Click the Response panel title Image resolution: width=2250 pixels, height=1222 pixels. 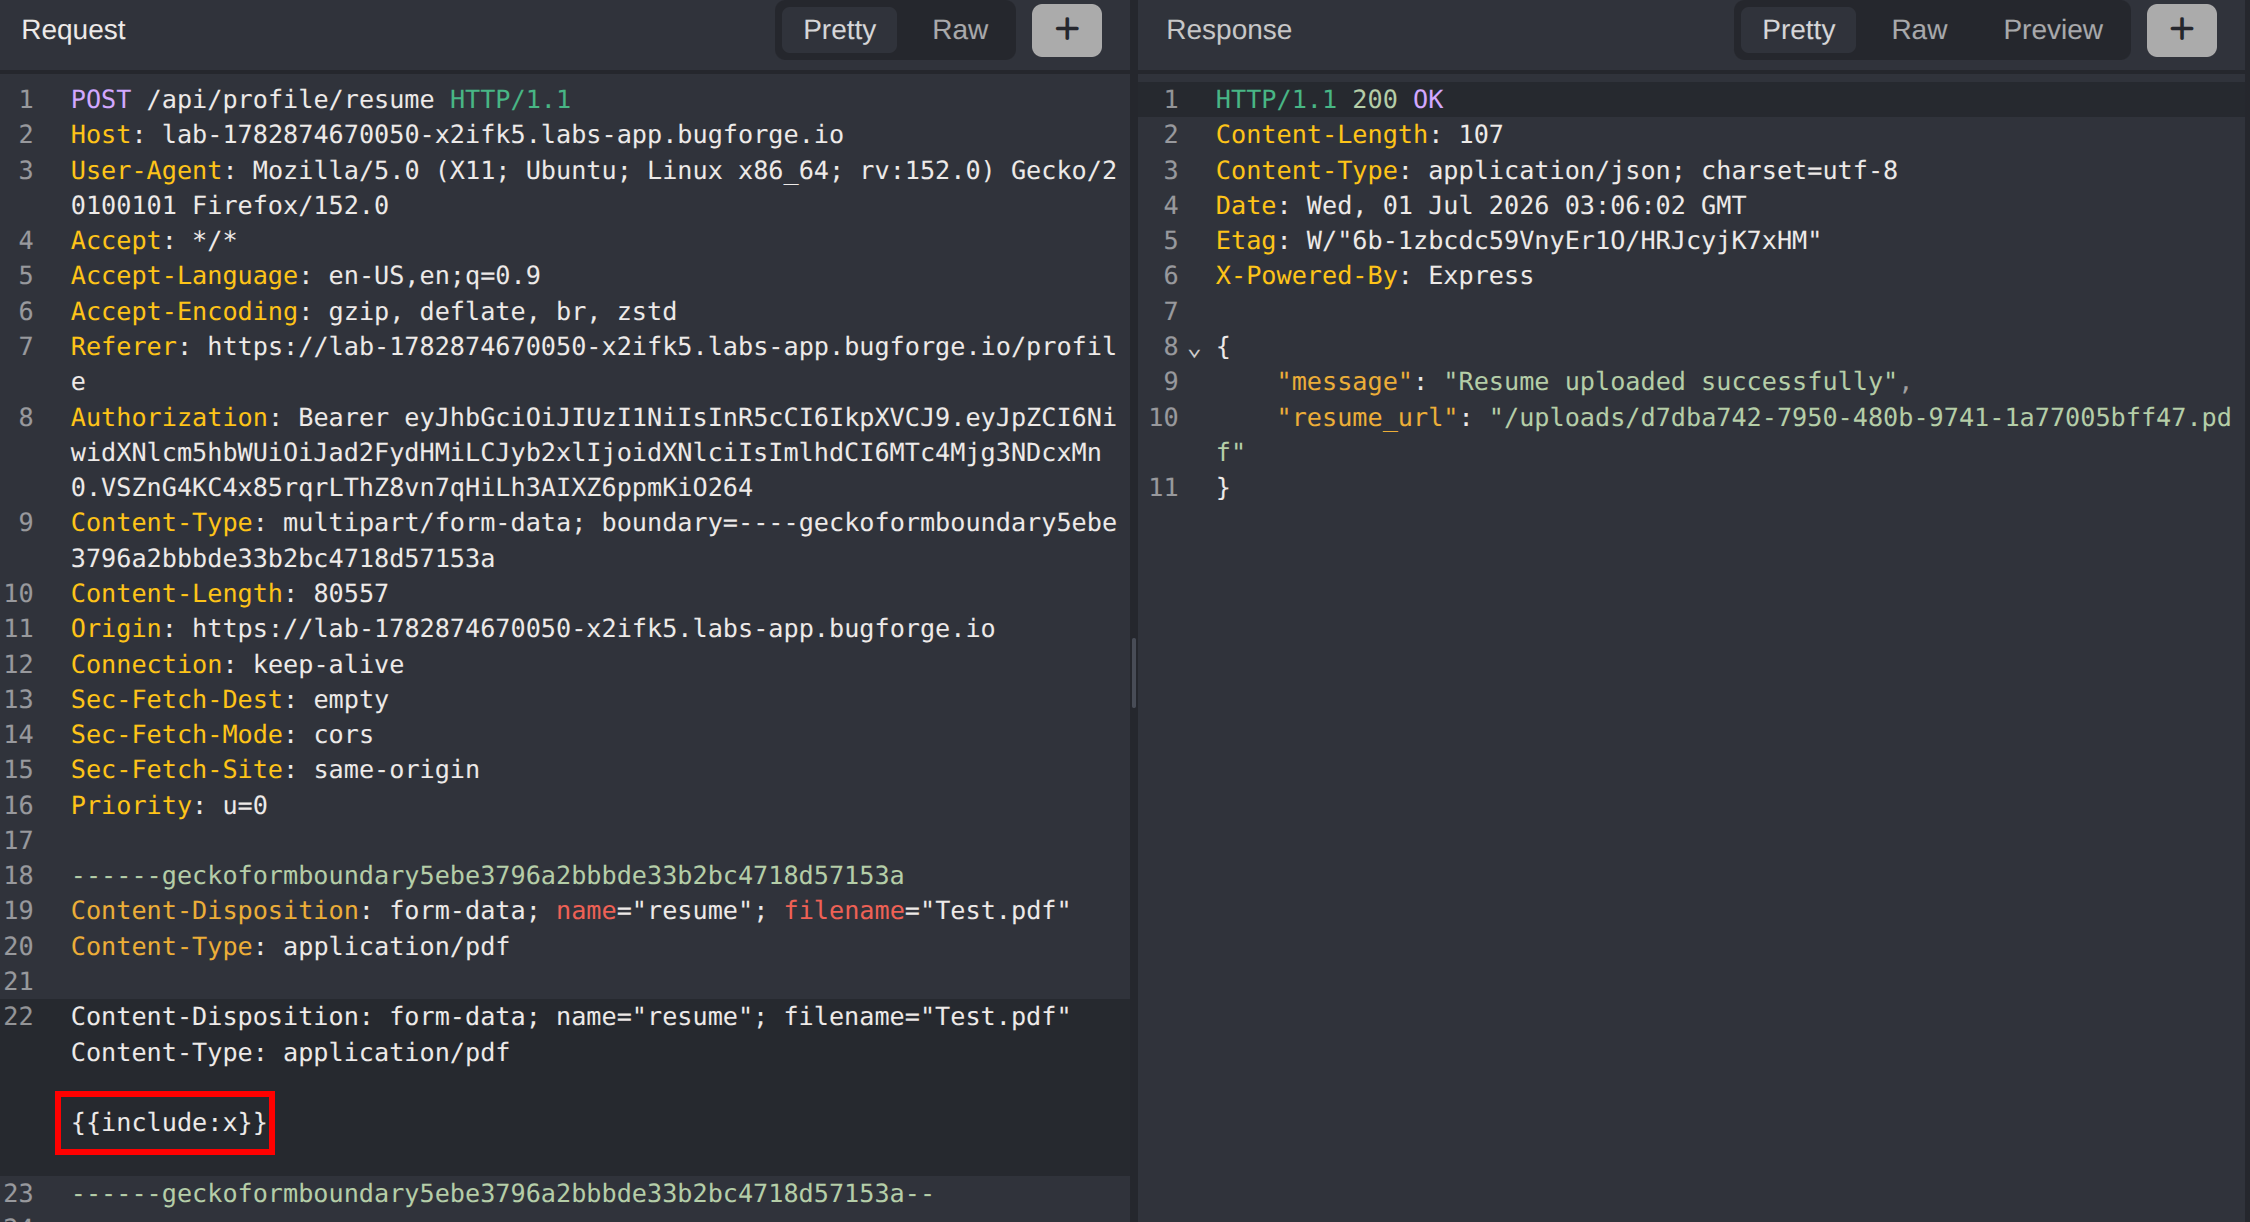(x=1228, y=30)
